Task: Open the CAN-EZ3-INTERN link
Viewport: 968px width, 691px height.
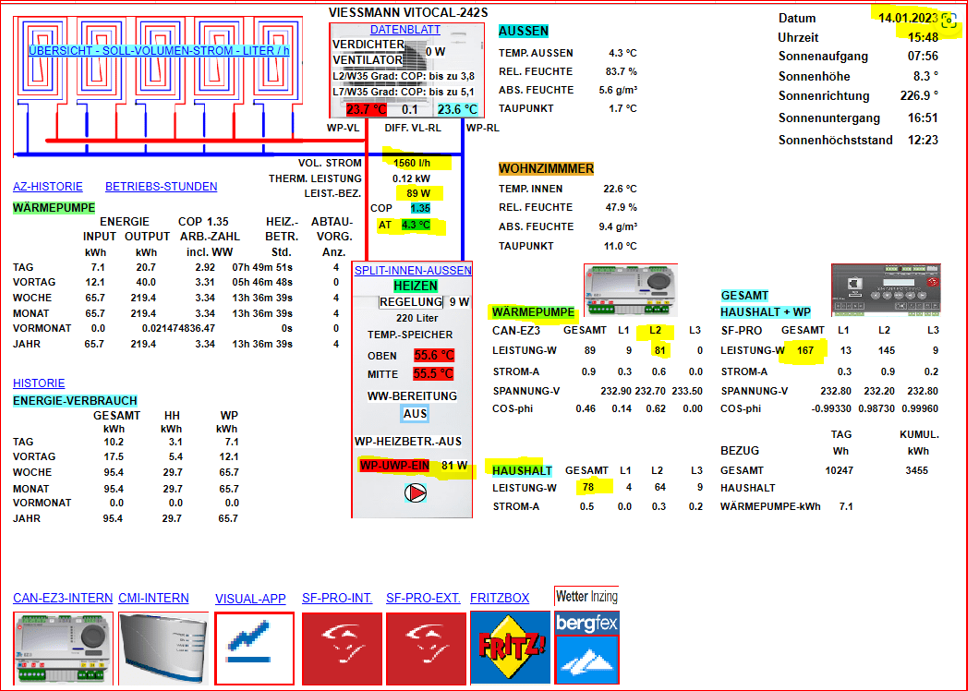Action: point(63,598)
